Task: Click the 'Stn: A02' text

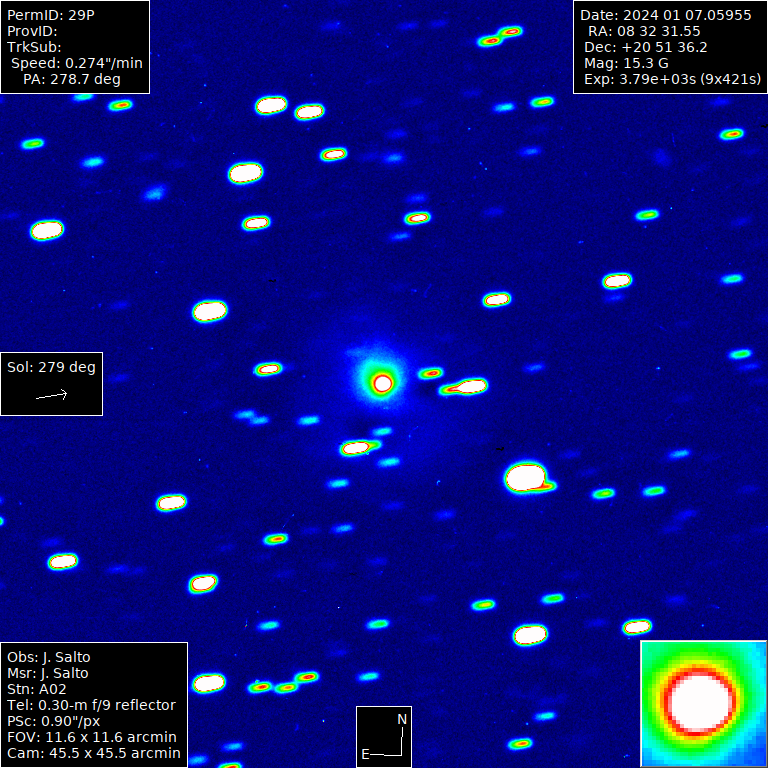Action: 37,689
